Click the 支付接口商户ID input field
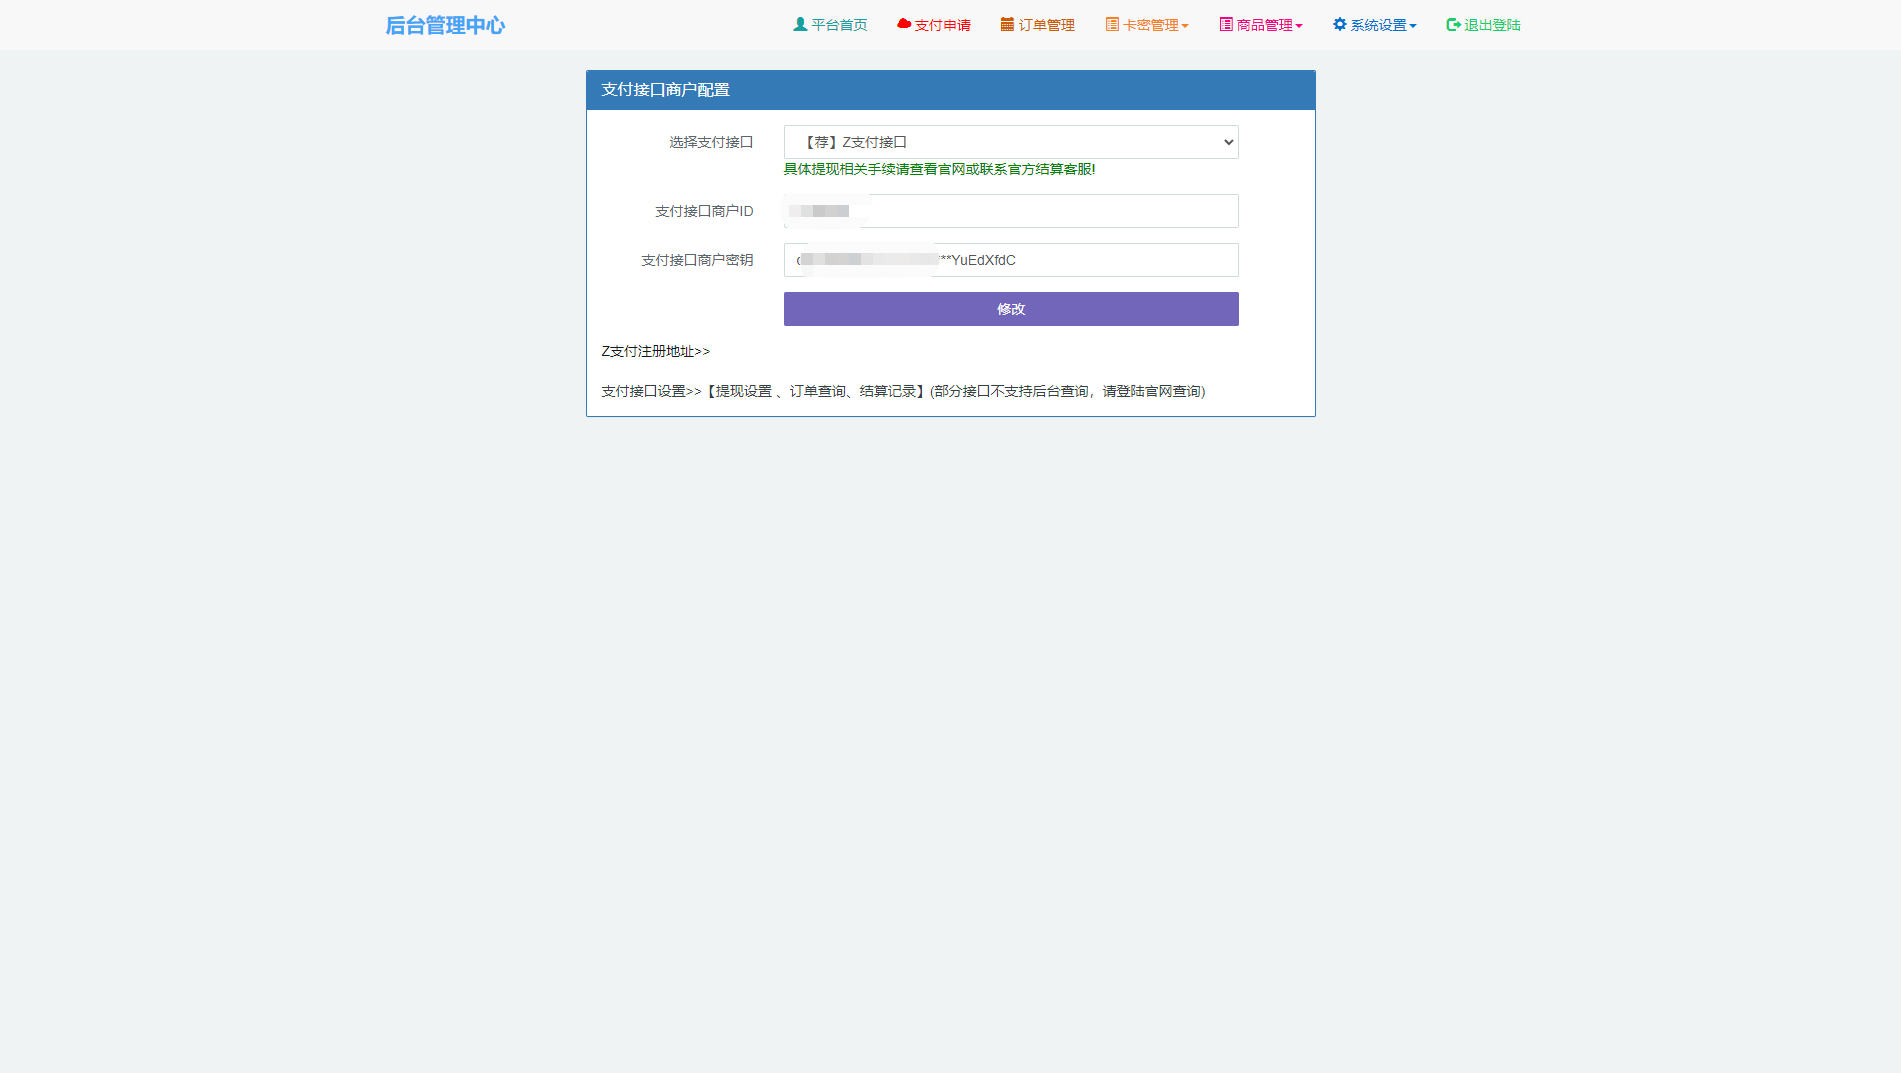 tap(1010, 211)
